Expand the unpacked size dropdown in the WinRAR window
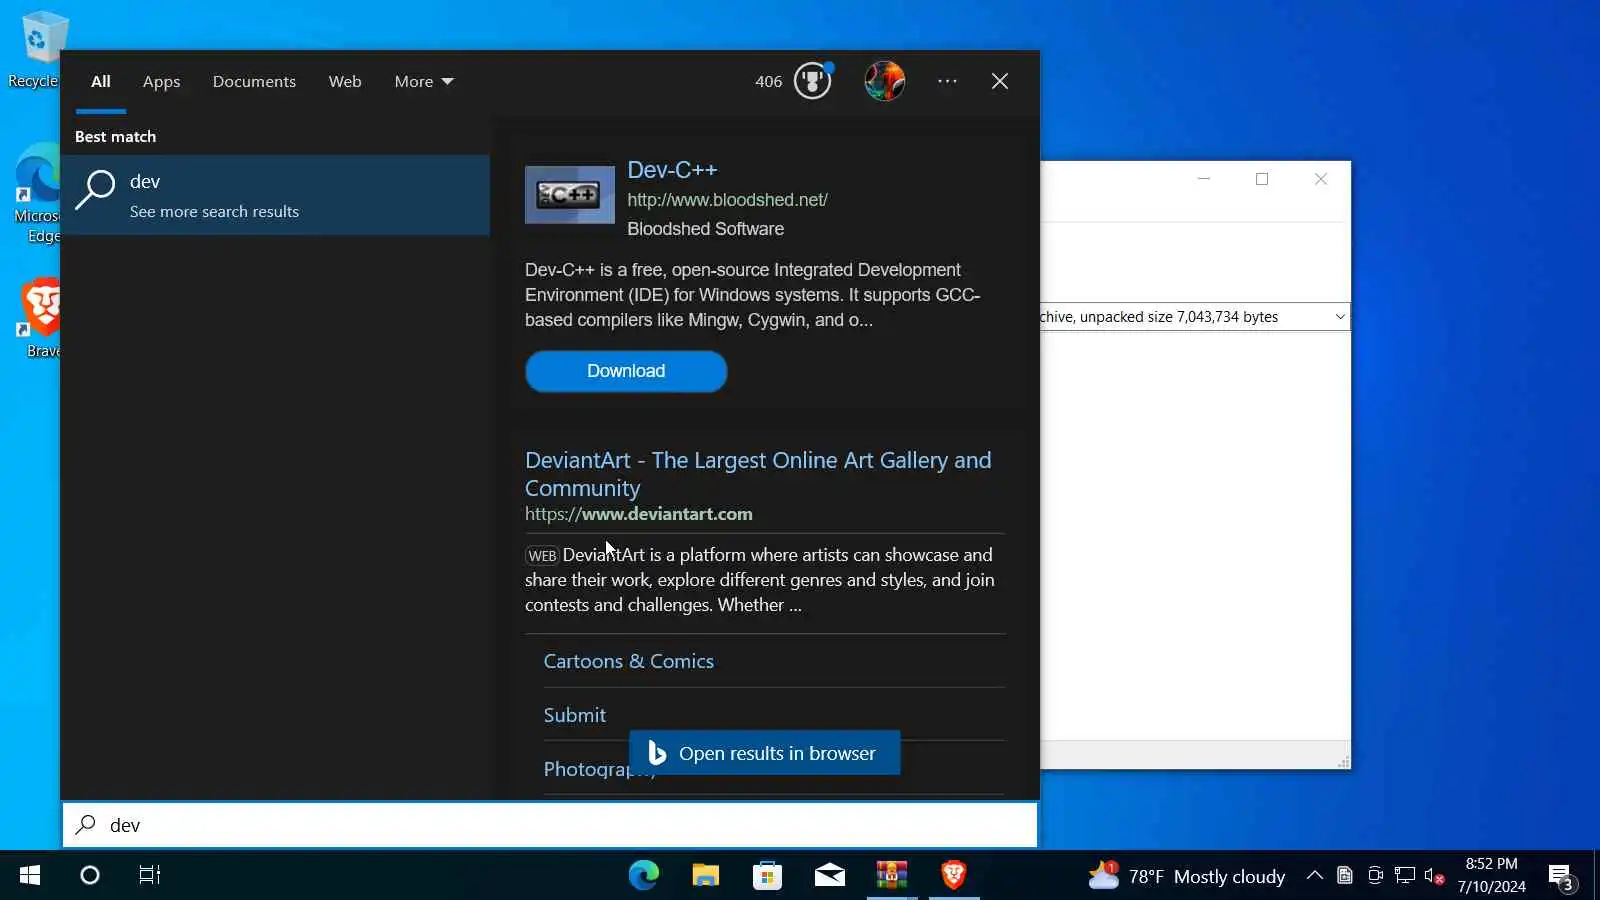This screenshot has height=900, width=1600. [x=1340, y=317]
